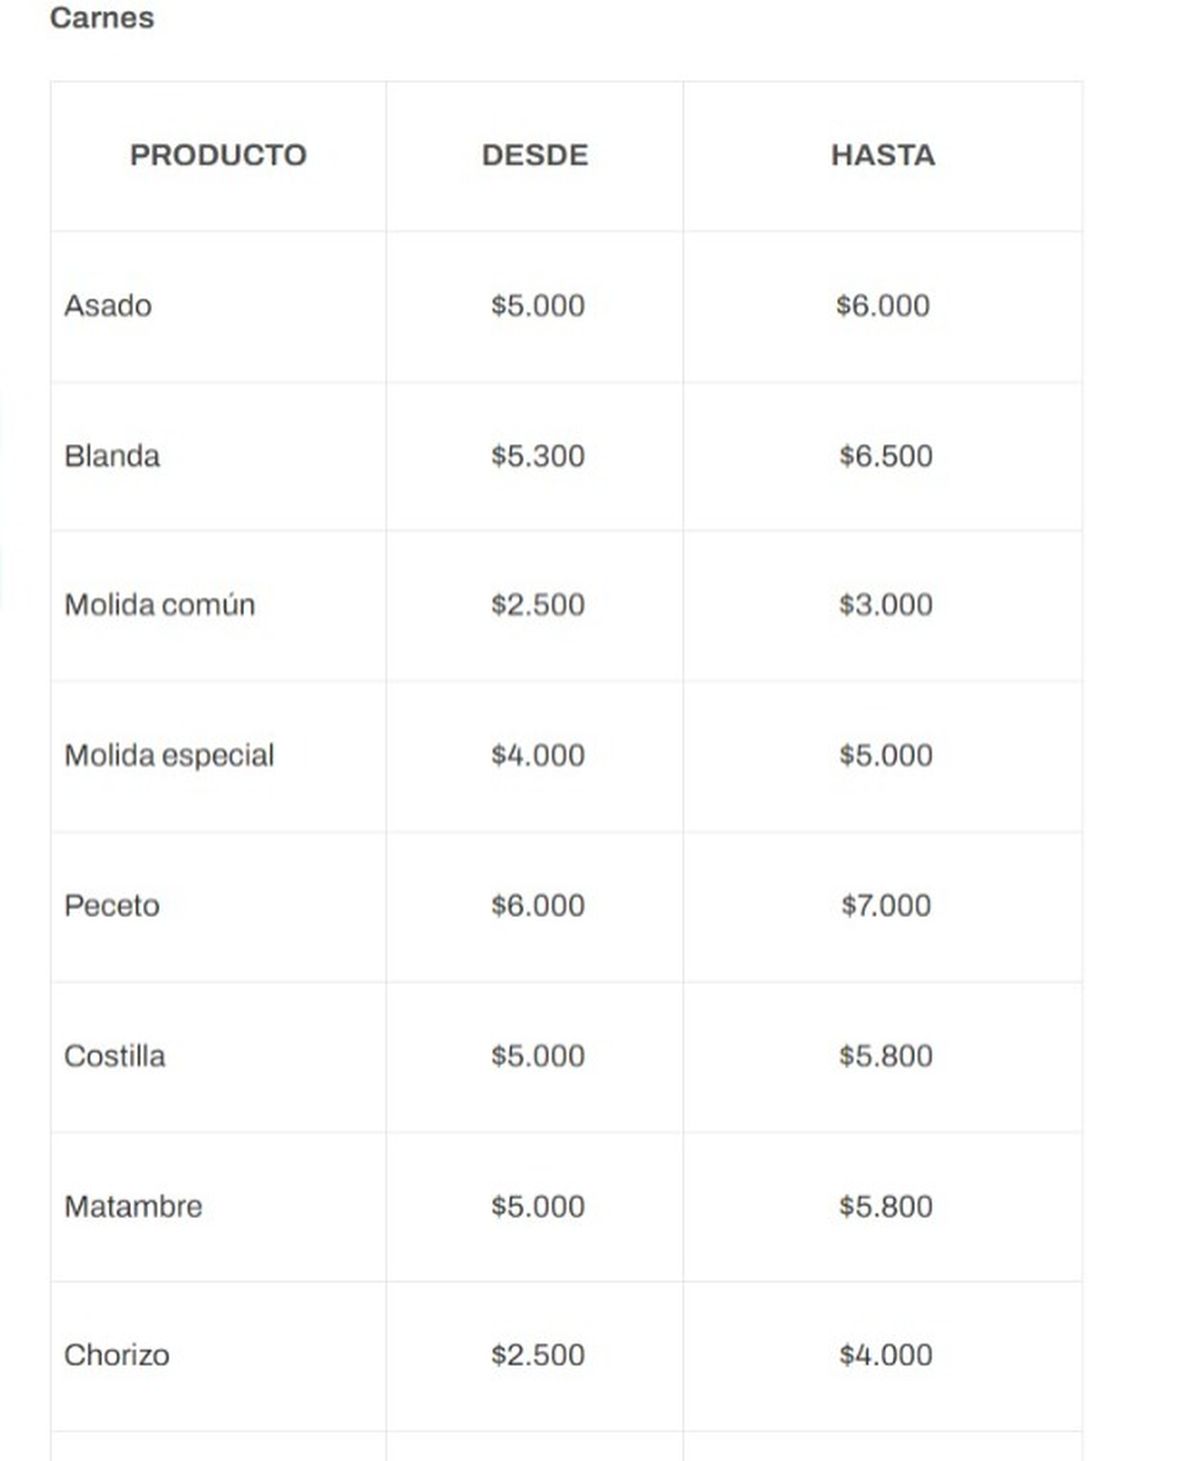Viewport: 1200px width, 1461px height.
Task: Click Molida especial's $4.000 DESDE price
Action: click(538, 755)
